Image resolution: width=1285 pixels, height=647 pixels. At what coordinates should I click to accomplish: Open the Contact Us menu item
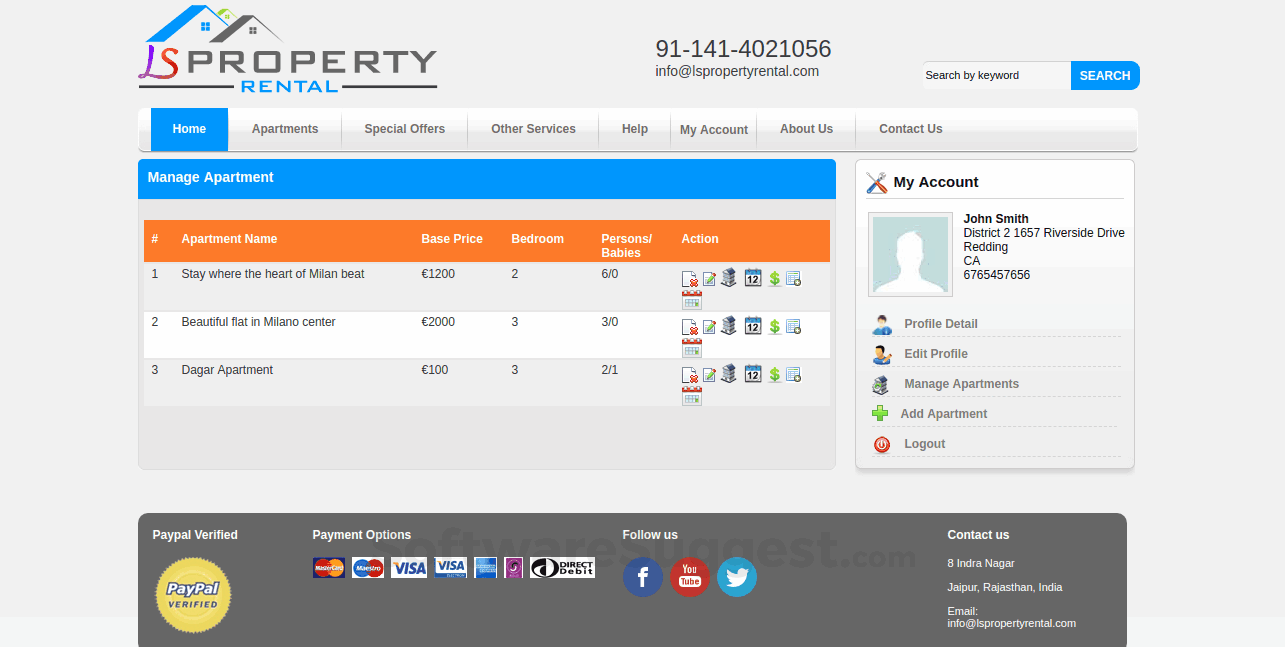point(911,129)
